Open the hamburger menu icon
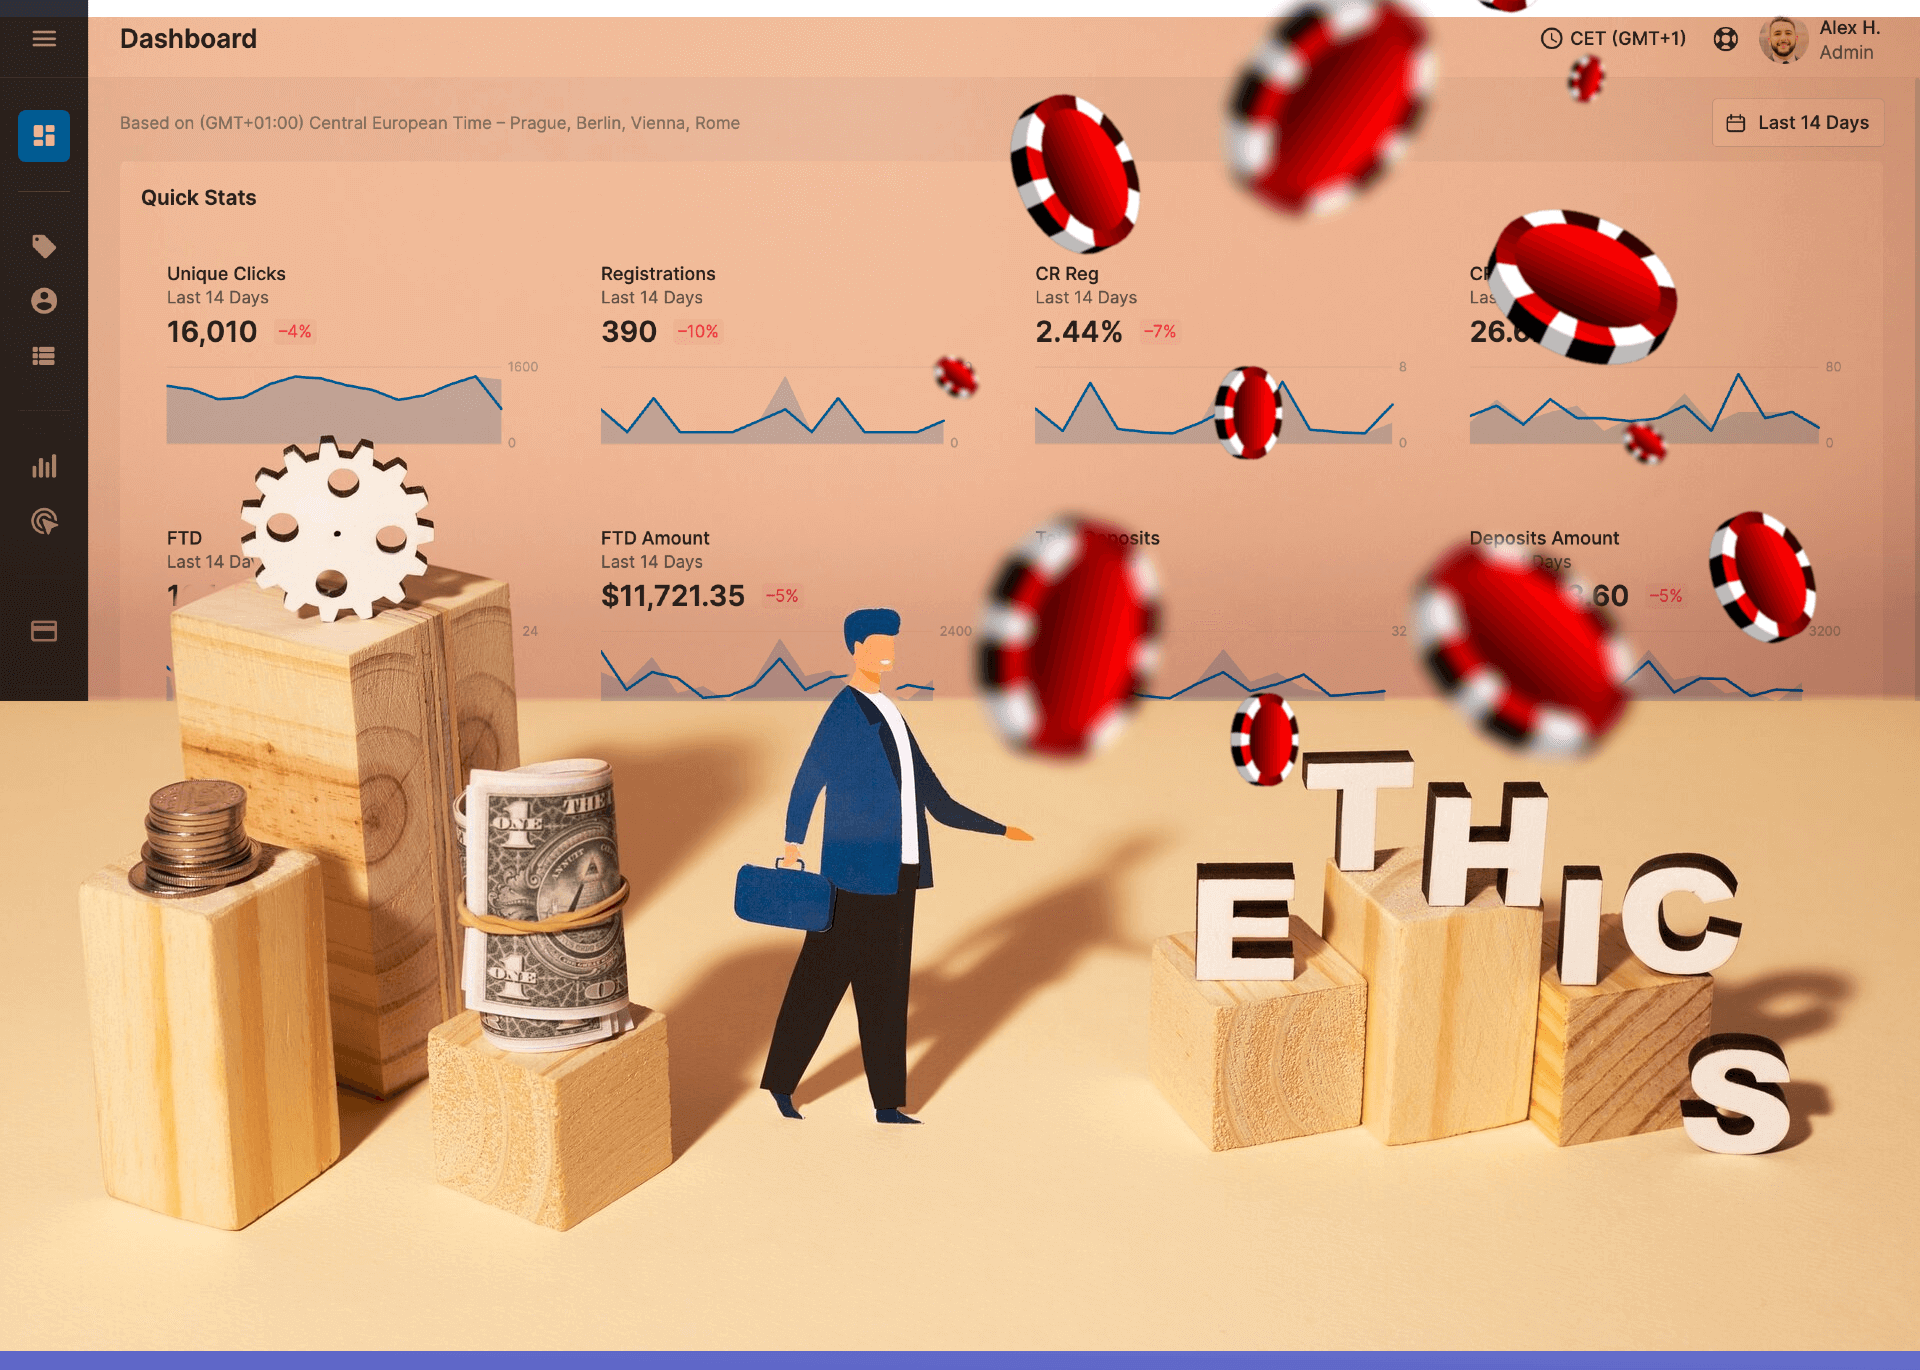This screenshot has height=1370, width=1920. pyautogui.click(x=44, y=39)
